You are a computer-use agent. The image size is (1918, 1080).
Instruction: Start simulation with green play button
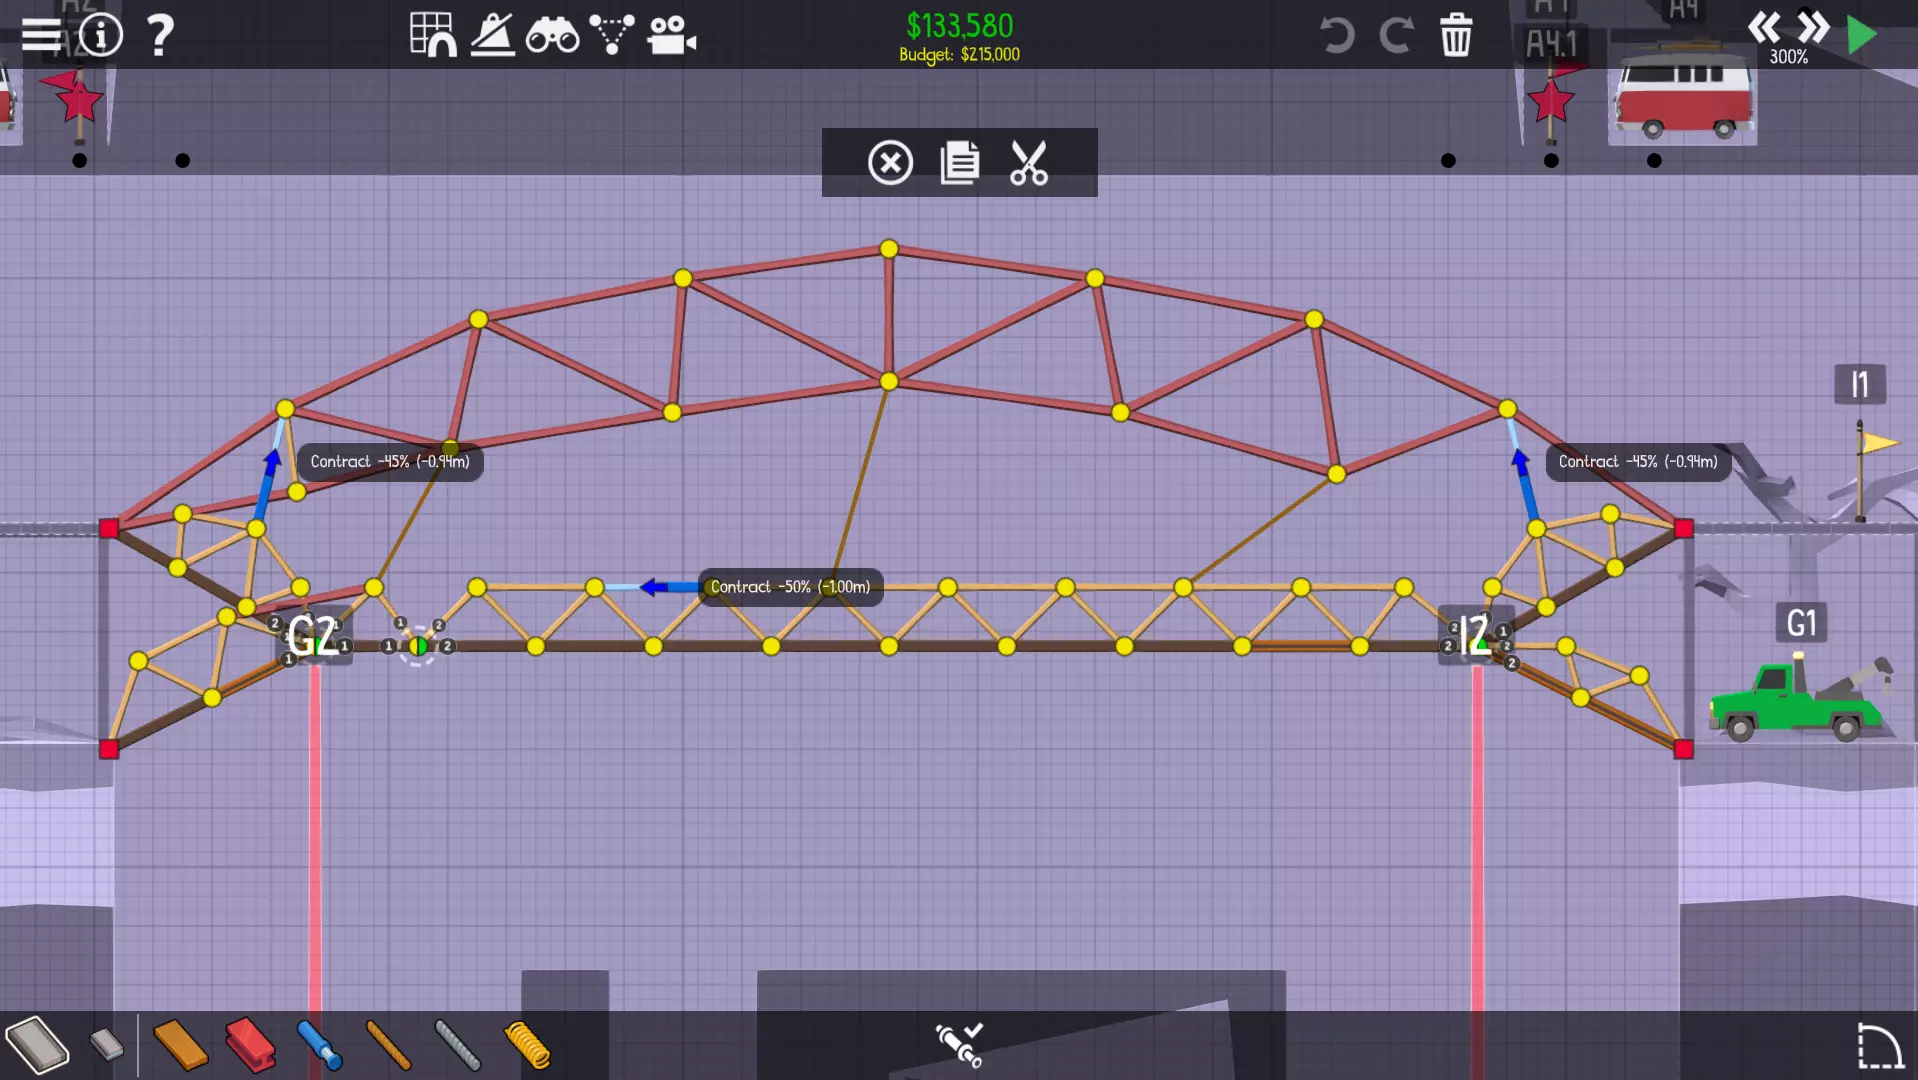pyautogui.click(x=1861, y=35)
